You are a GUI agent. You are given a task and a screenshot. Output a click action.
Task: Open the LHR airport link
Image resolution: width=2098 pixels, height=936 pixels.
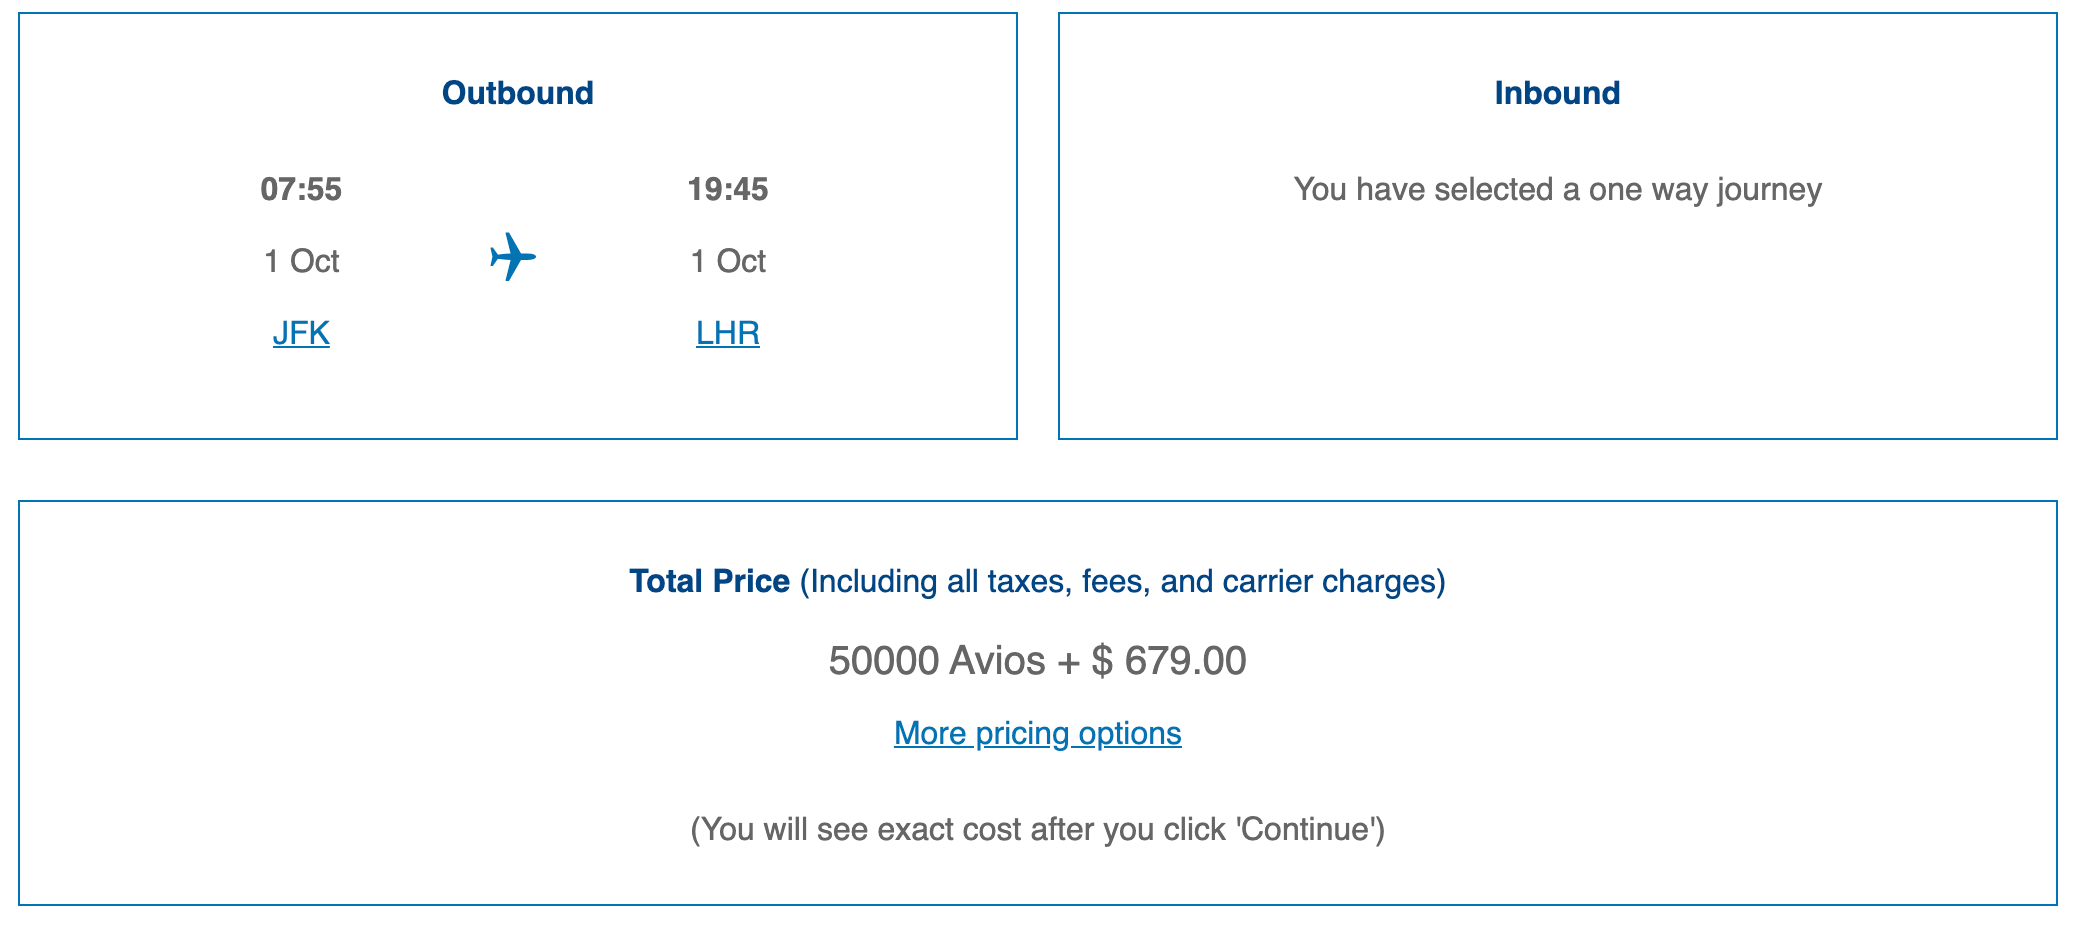click(x=727, y=333)
